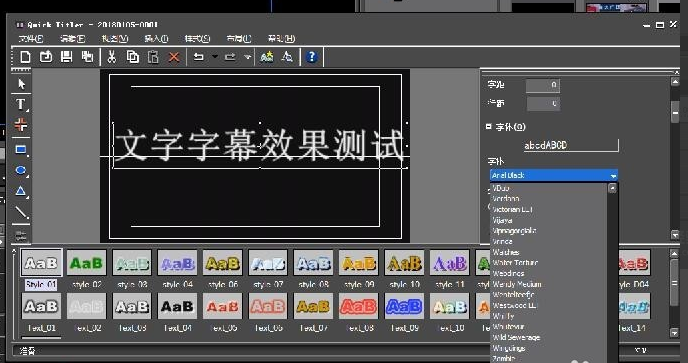Open the 视图(V) menu

point(115,39)
